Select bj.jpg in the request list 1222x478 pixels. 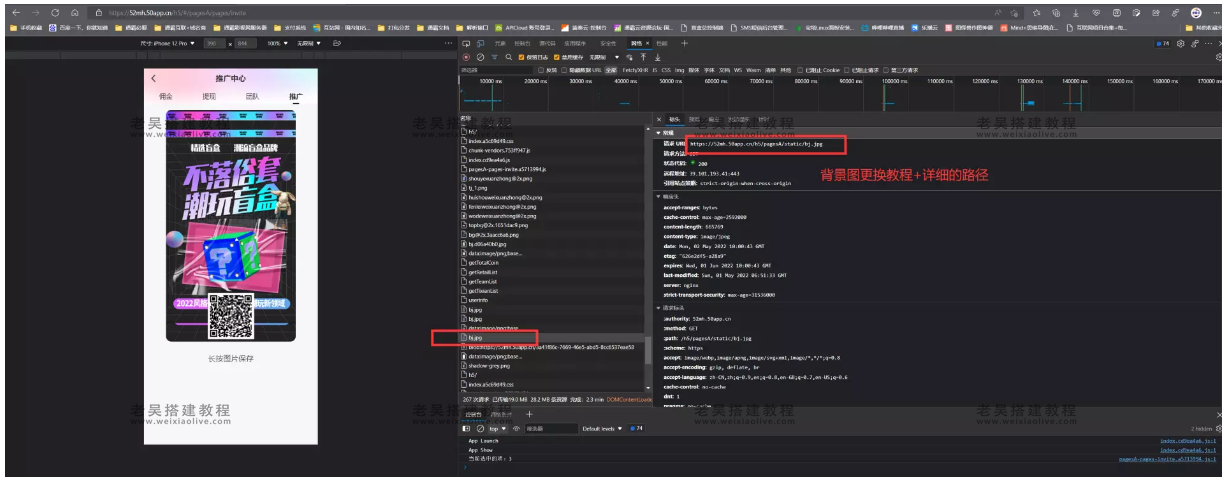tap(476, 338)
